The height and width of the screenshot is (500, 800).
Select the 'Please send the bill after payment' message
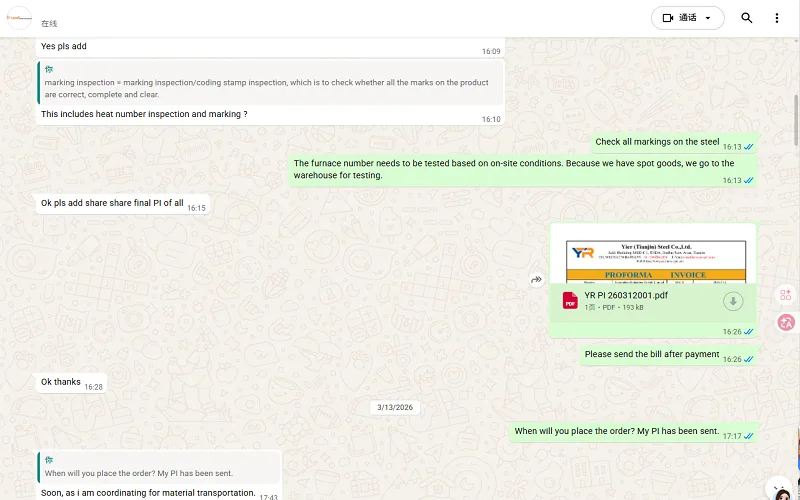(652, 354)
